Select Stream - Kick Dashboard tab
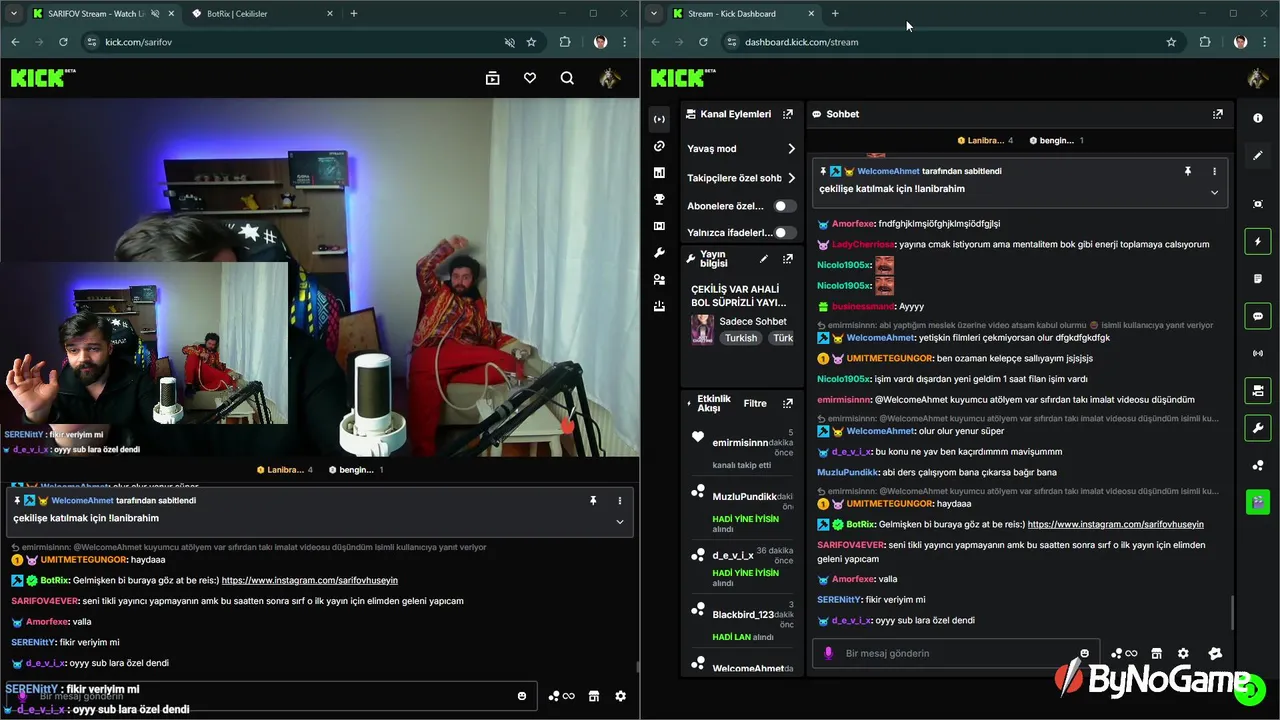Viewport: 1280px width, 720px height. [x=743, y=14]
